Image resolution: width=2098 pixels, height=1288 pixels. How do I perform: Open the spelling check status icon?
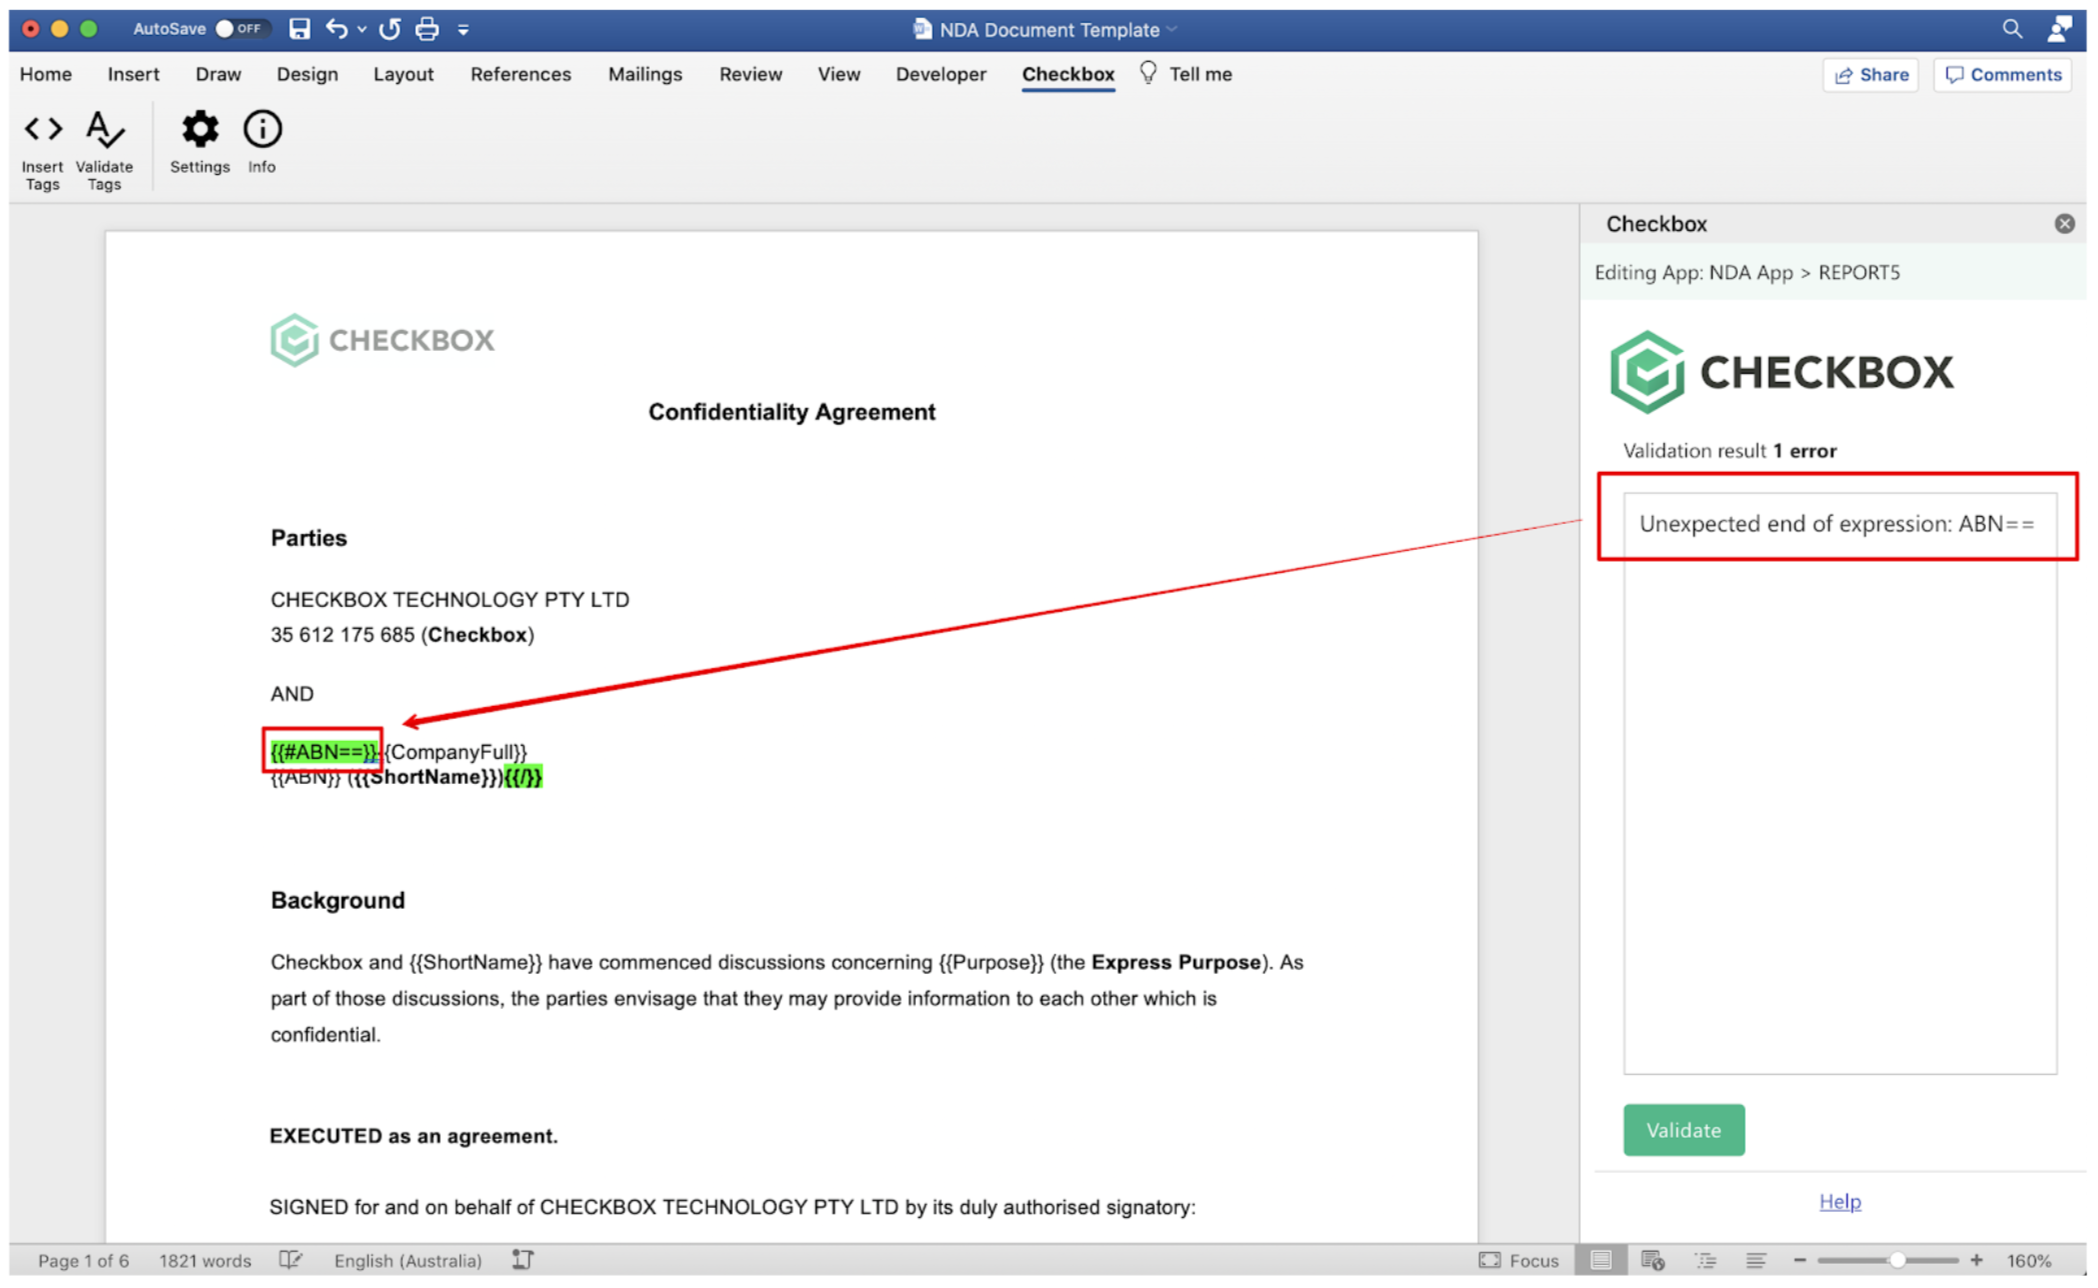pos(290,1260)
